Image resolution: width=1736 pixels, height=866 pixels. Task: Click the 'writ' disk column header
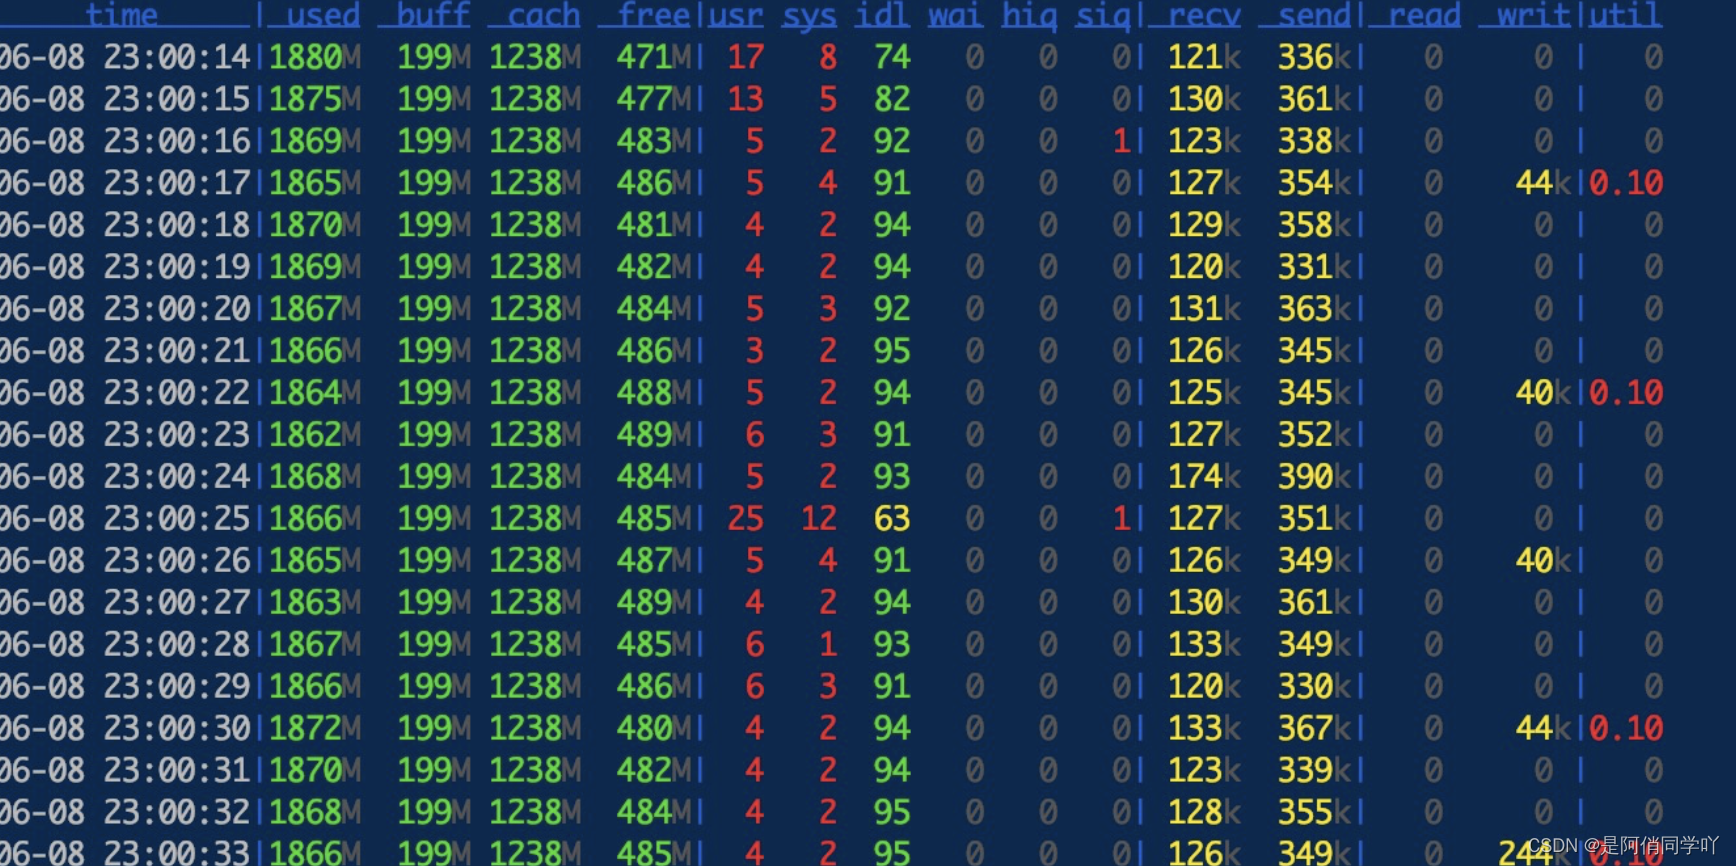coord(1534,15)
